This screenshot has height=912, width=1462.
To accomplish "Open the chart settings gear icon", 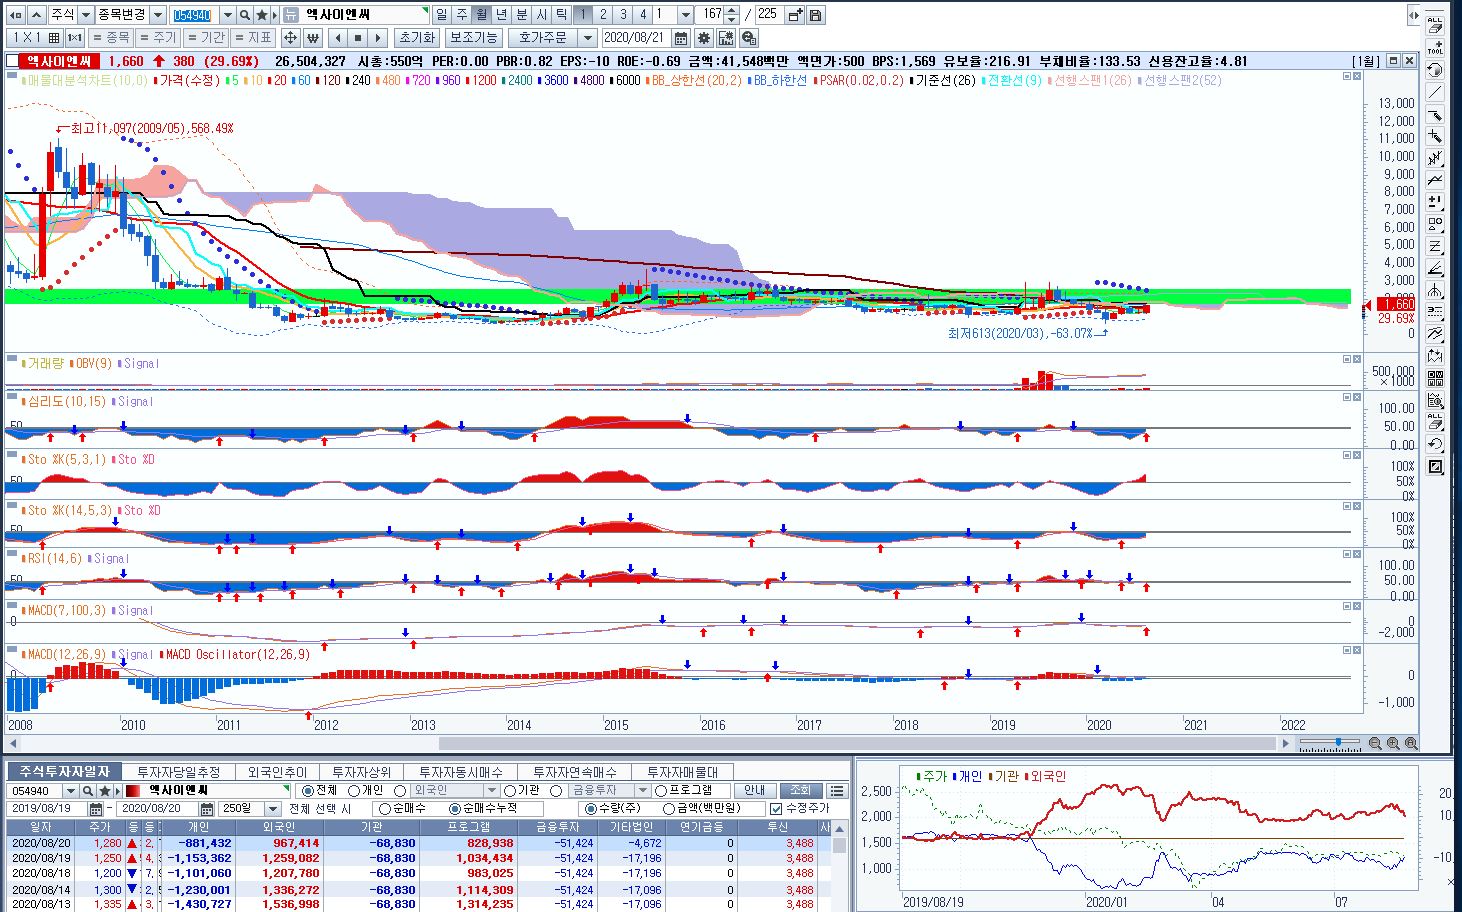I will (x=704, y=38).
